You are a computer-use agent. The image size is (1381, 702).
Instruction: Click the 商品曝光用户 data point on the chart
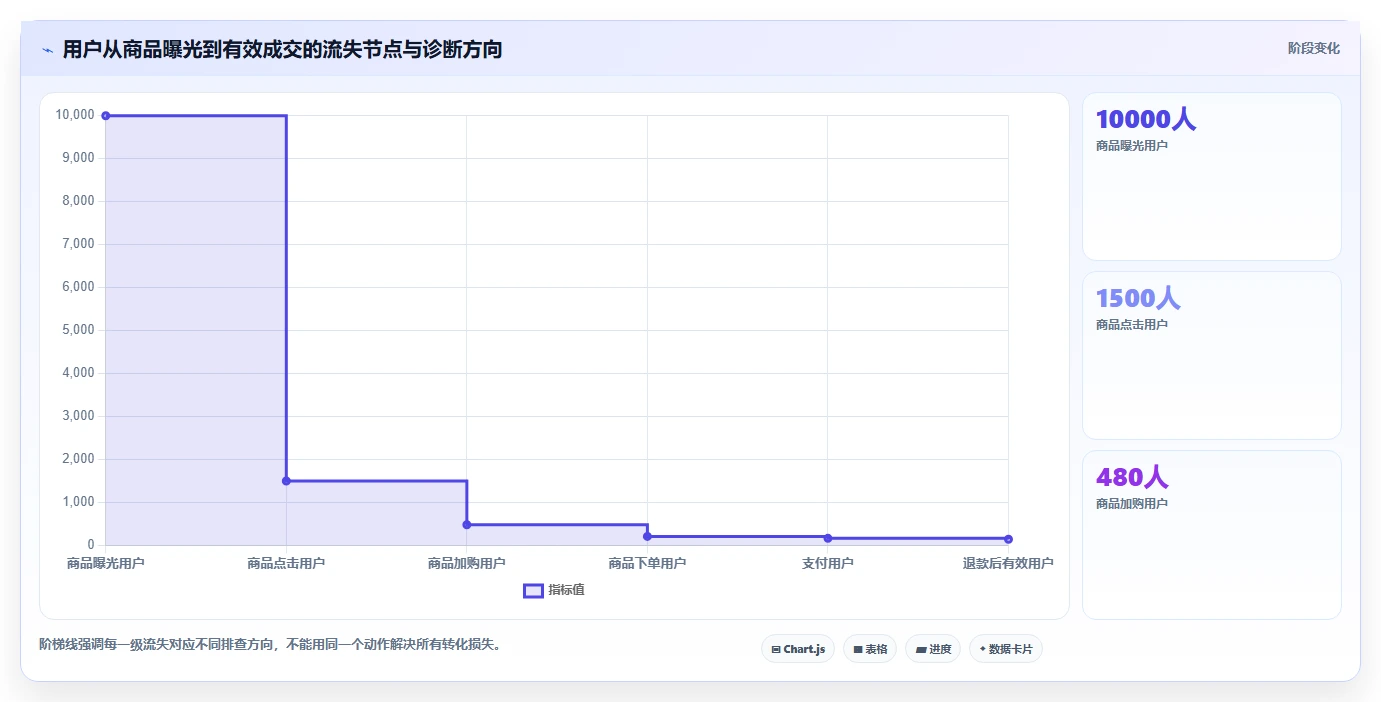point(106,116)
